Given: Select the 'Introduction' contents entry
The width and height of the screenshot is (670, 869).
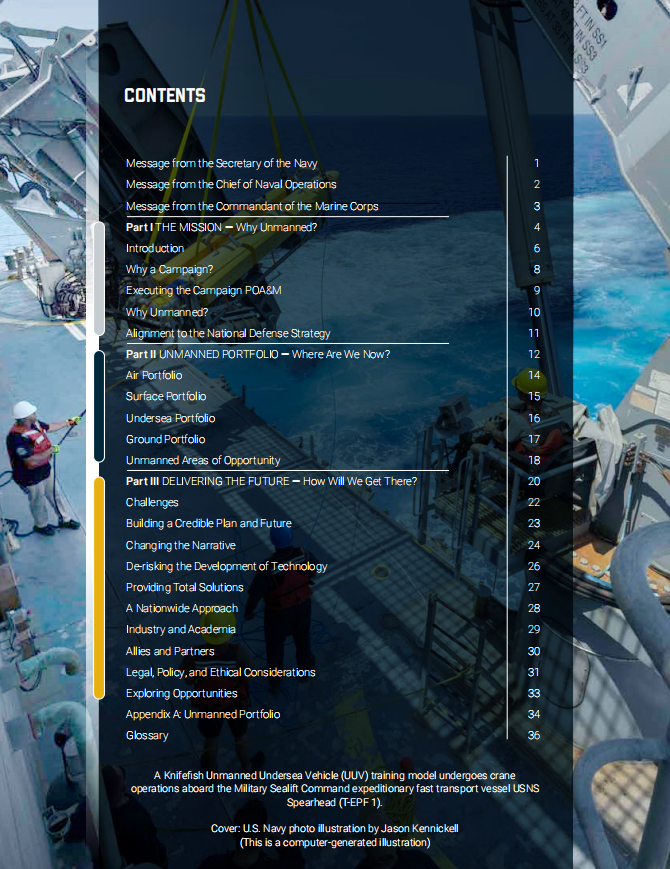Looking at the screenshot, I should [155, 248].
